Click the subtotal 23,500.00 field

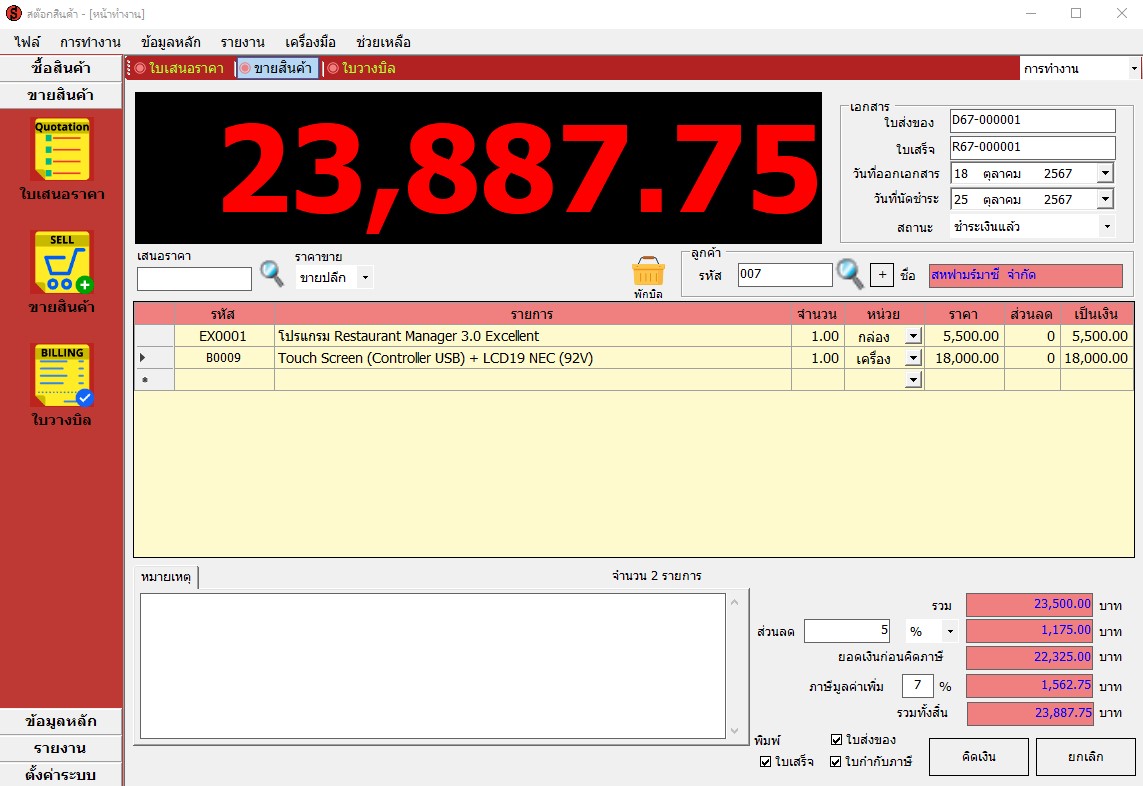[x=1029, y=604]
